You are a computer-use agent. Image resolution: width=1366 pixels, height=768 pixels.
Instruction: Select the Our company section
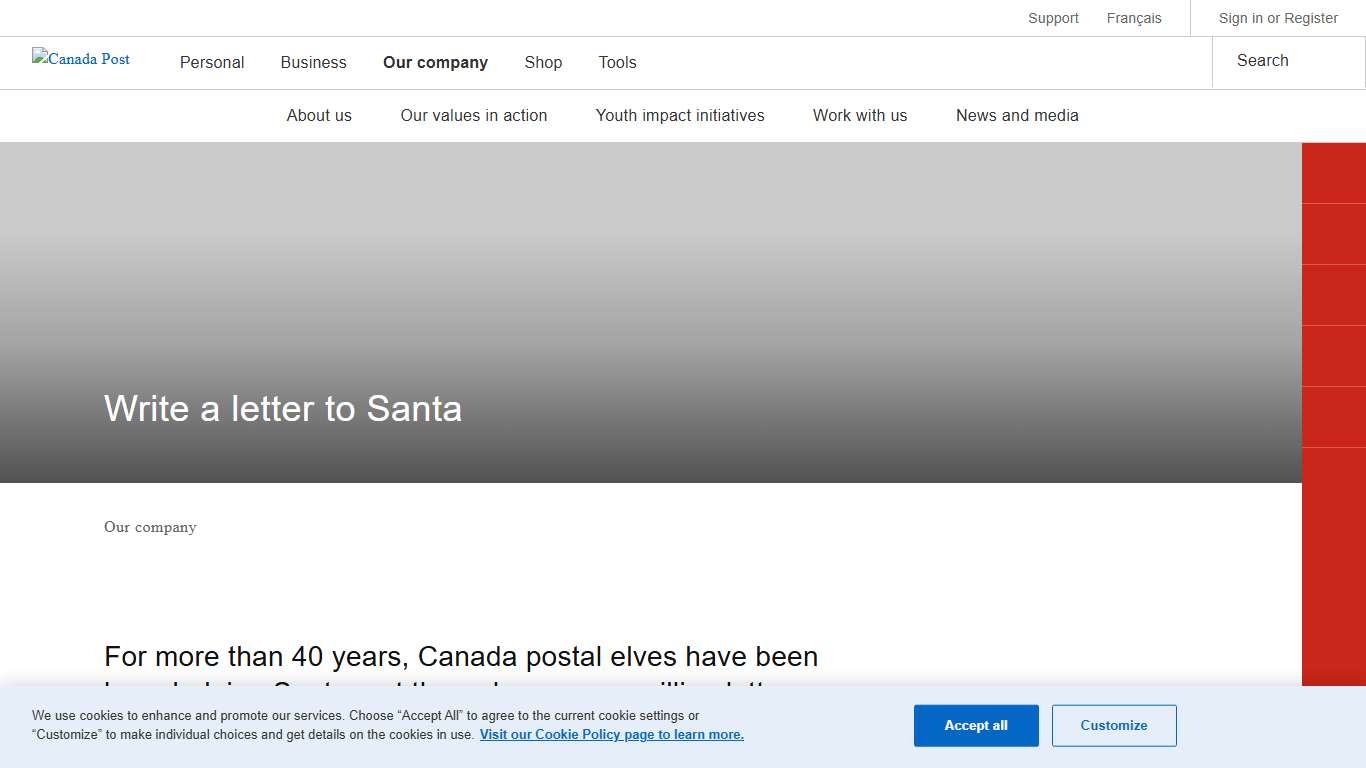tap(435, 62)
